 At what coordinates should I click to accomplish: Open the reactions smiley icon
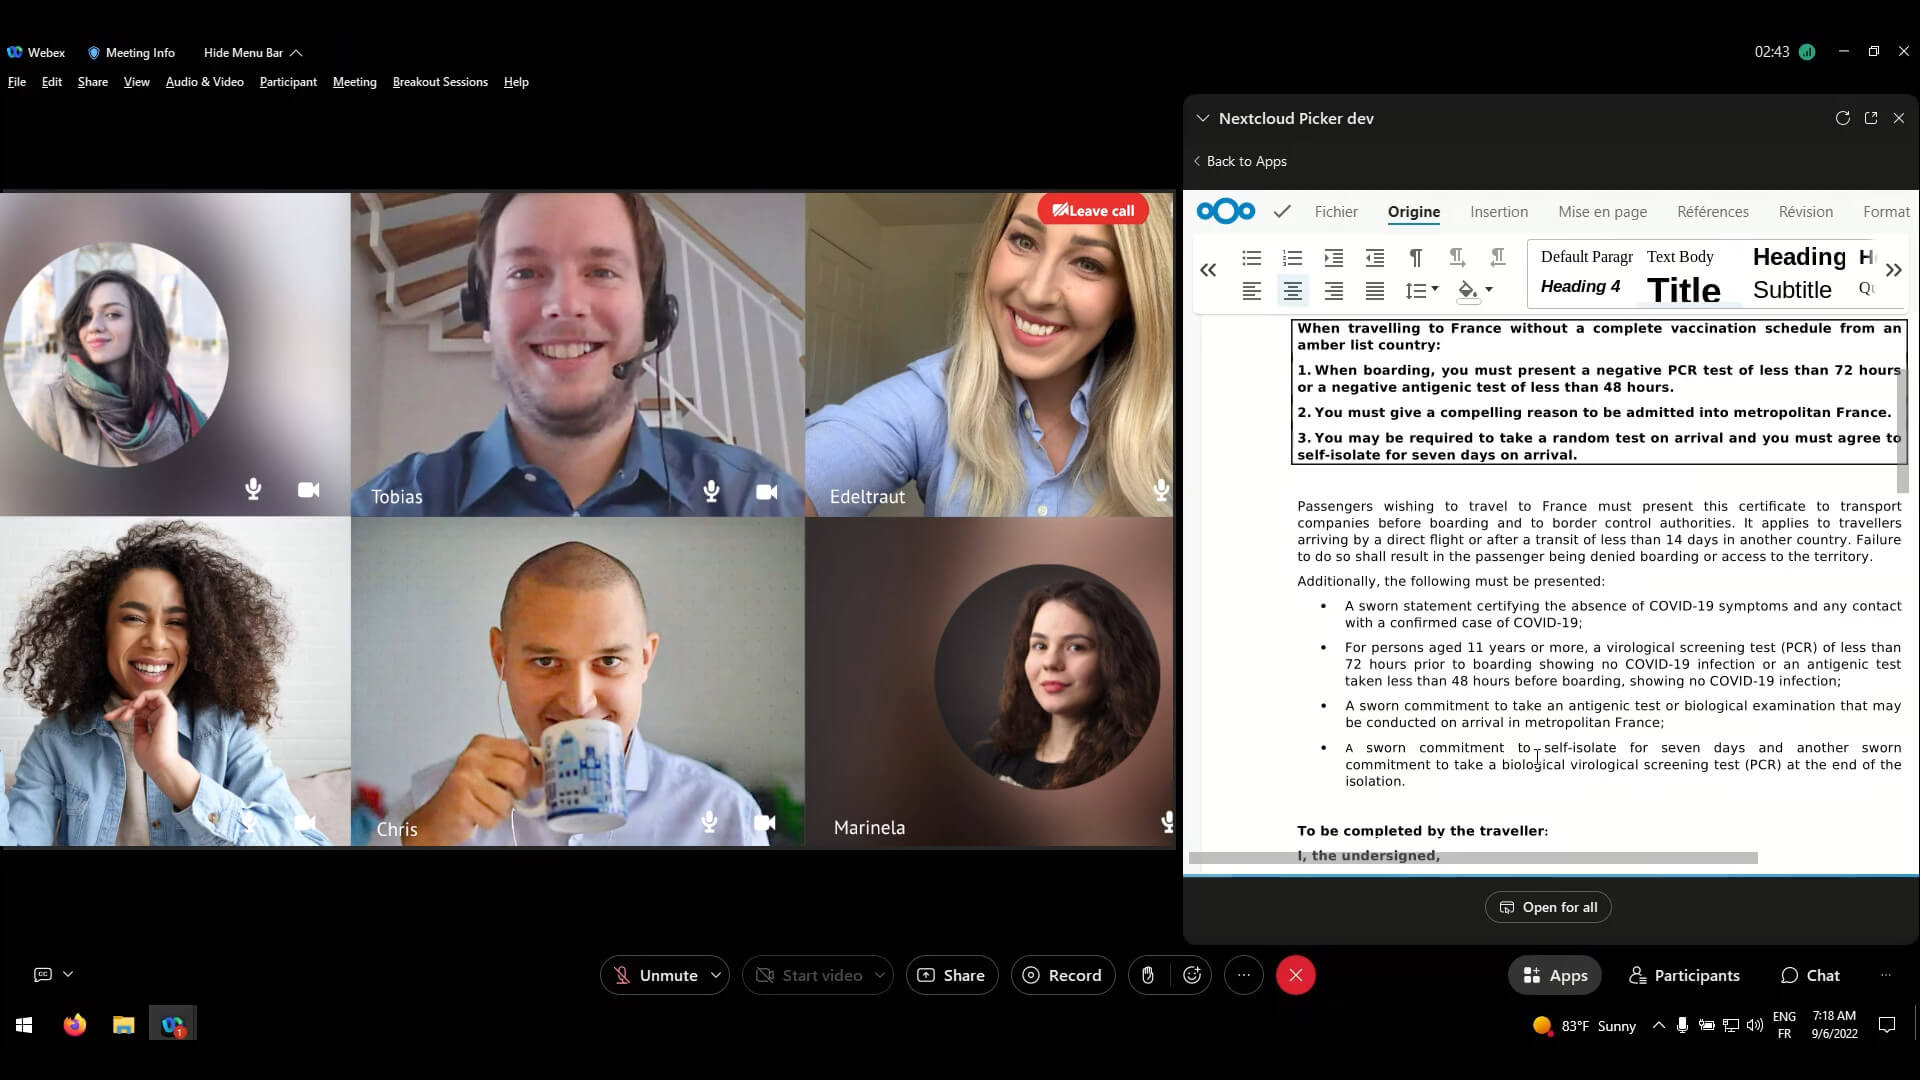[x=1191, y=975]
